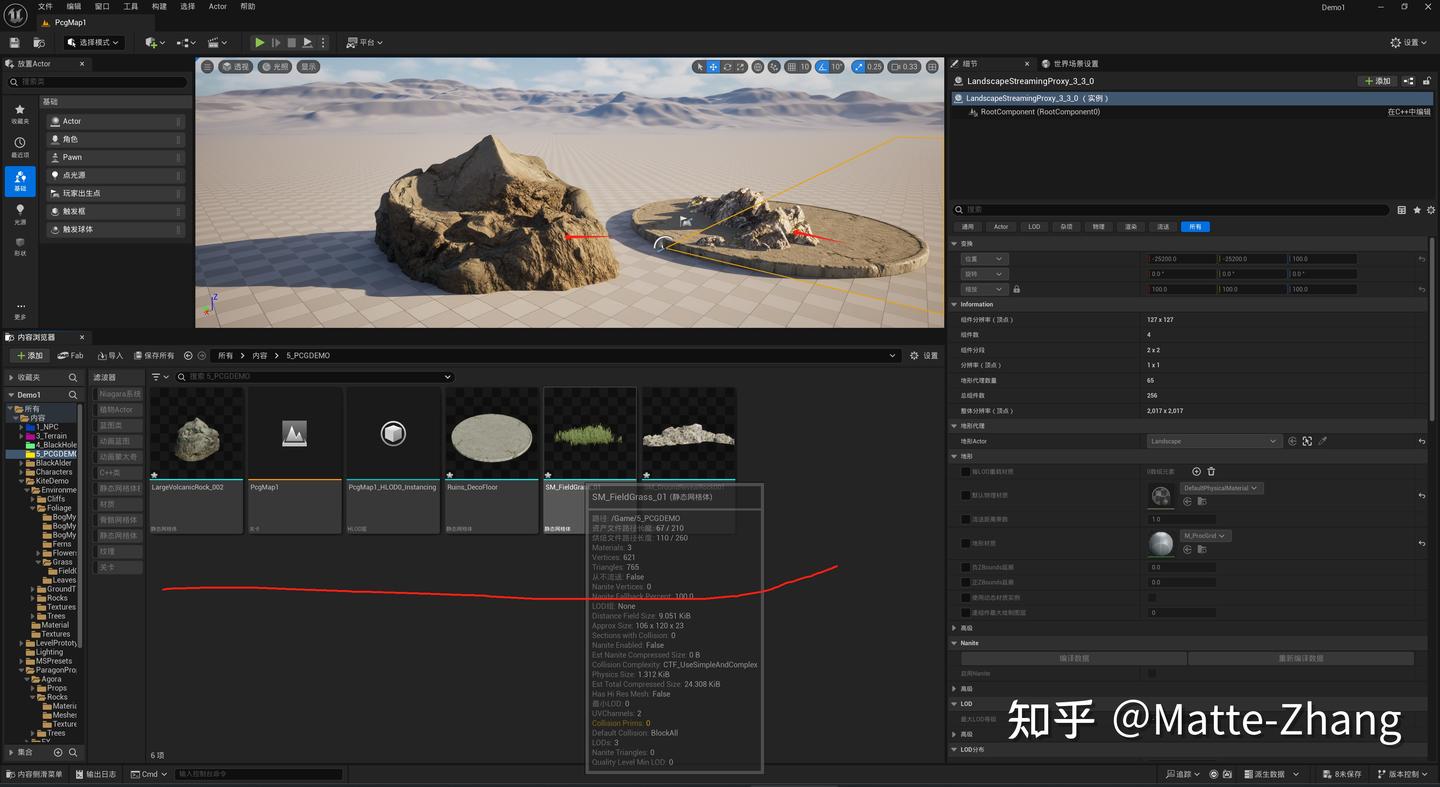Click the eyedropper next to Landscape actor
Viewport: 1440px width, 787px height.
[1322, 441]
